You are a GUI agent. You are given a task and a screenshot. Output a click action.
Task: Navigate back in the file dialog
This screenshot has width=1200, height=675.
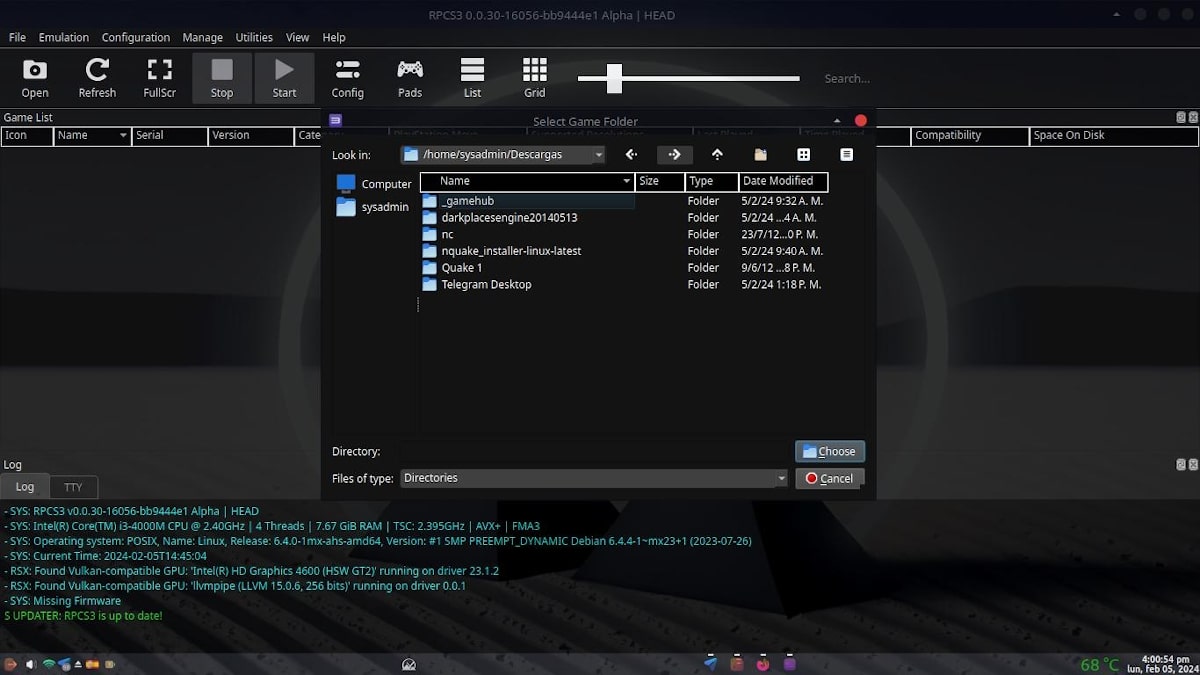tap(631, 154)
